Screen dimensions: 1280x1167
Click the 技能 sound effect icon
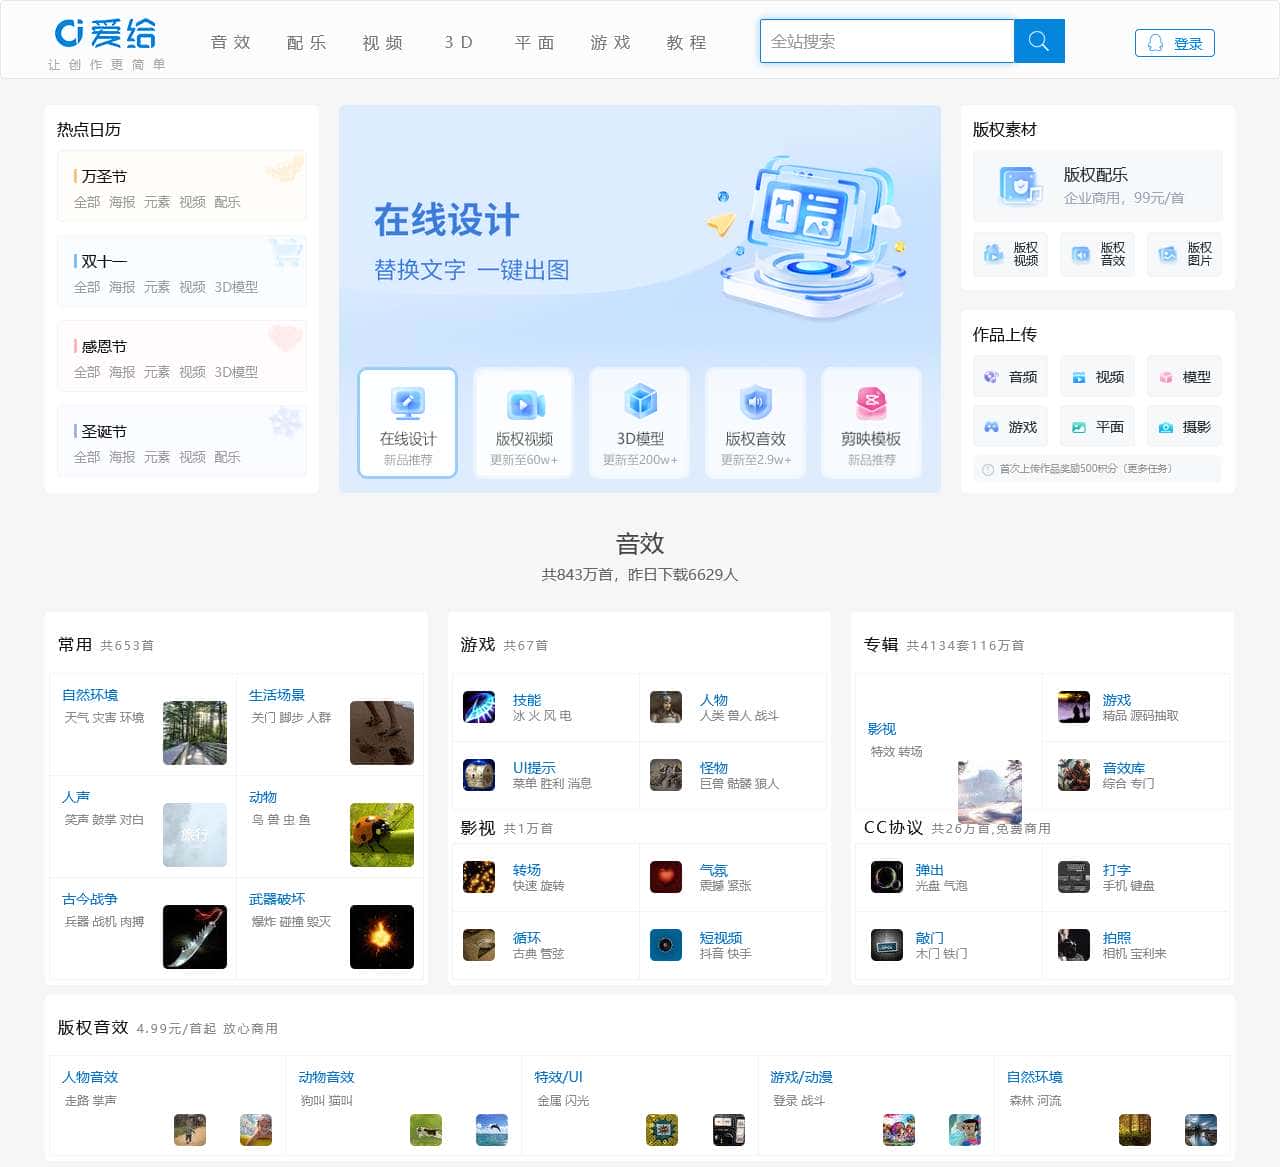tap(479, 707)
